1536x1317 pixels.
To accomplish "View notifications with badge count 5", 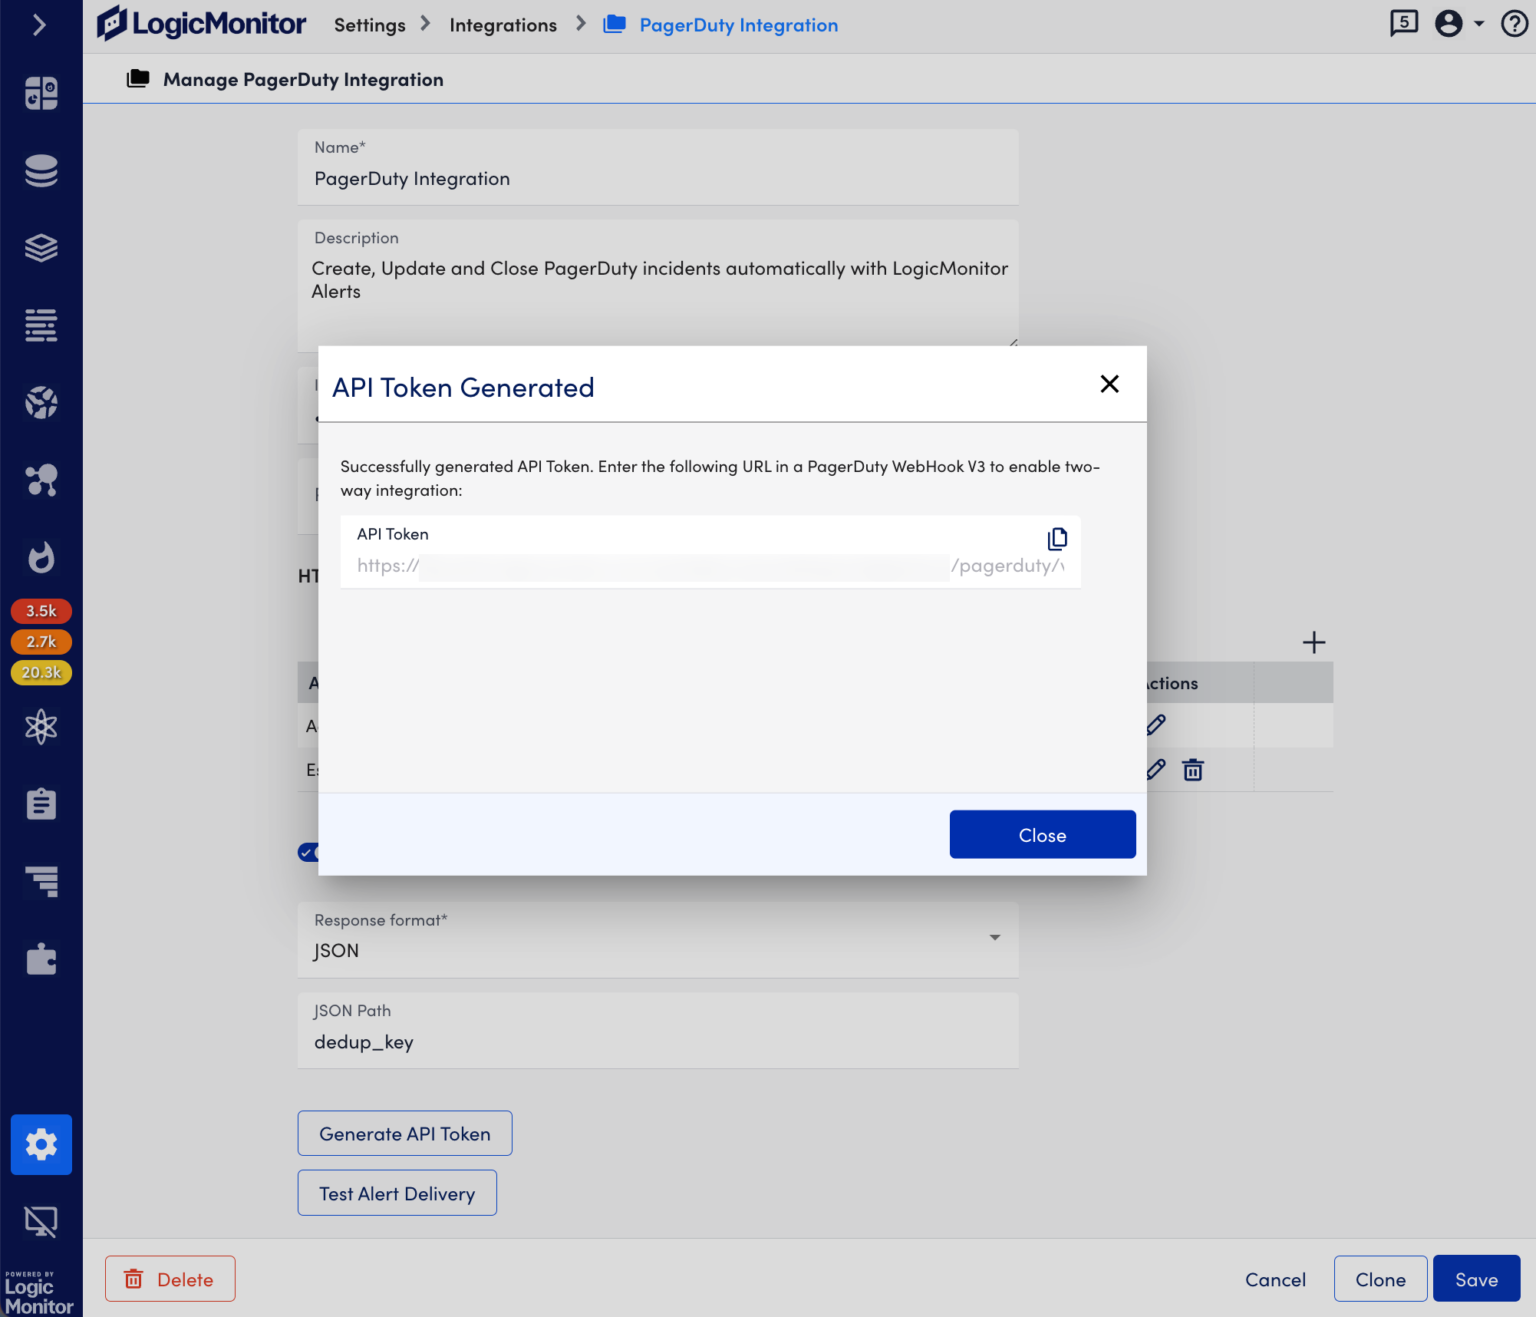I will pyautogui.click(x=1403, y=22).
